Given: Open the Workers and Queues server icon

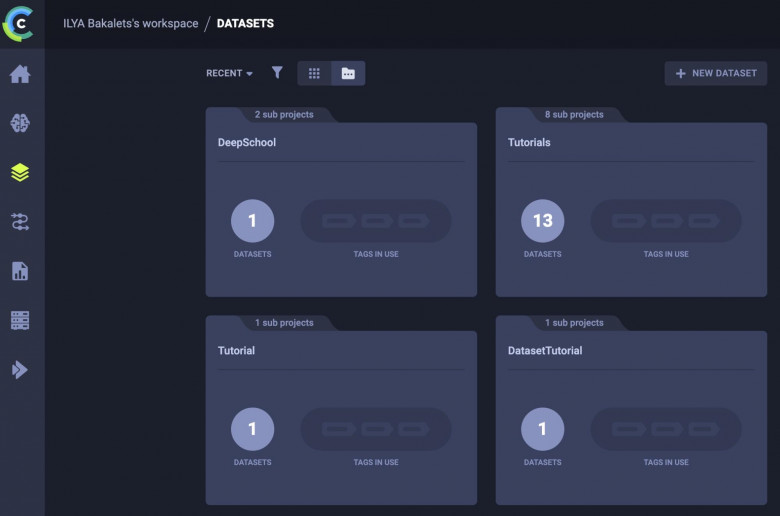Looking at the screenshot, I should point(20,320).
